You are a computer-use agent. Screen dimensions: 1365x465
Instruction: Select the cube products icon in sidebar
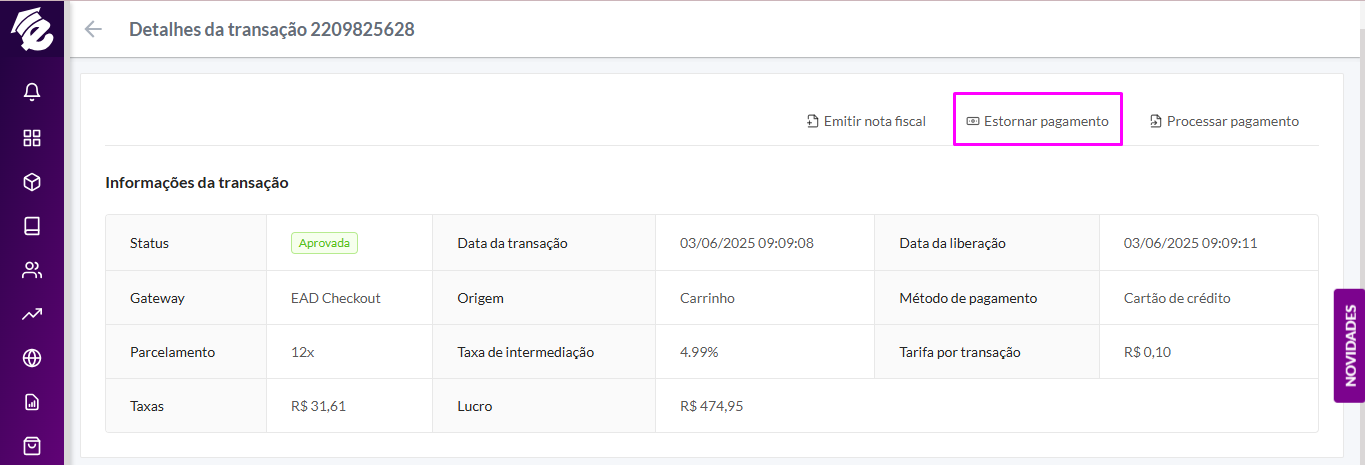coord(32,182)
